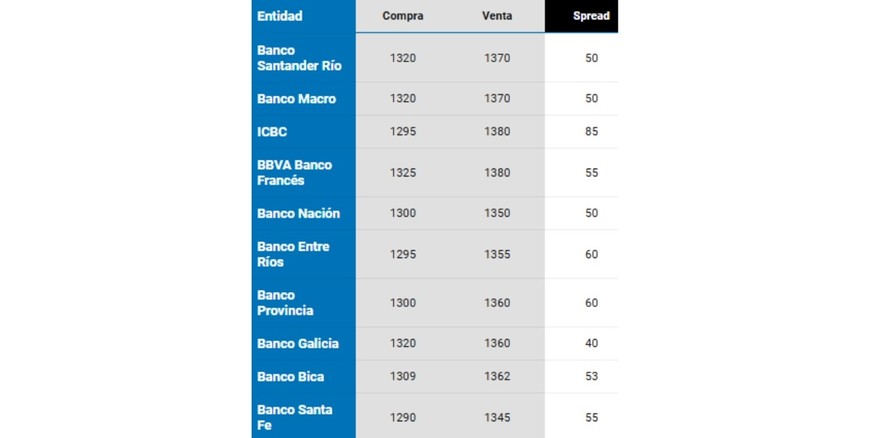The height and width of the screenshot is (438, 870).
Task: Click the Banco Nación entity cell
Action: click(298, 213)
